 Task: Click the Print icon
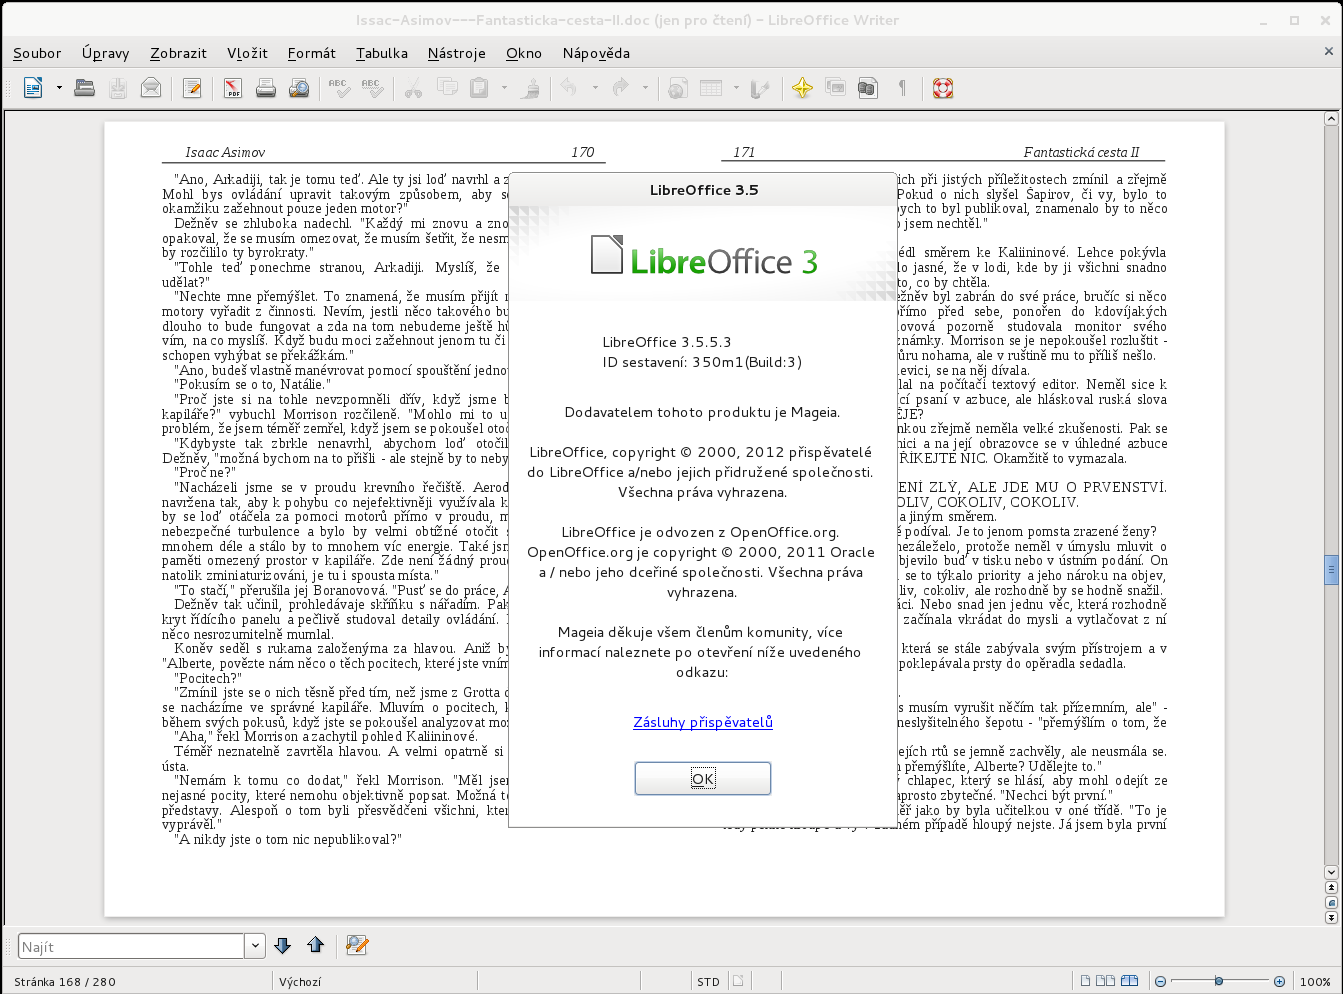(266, 88)
